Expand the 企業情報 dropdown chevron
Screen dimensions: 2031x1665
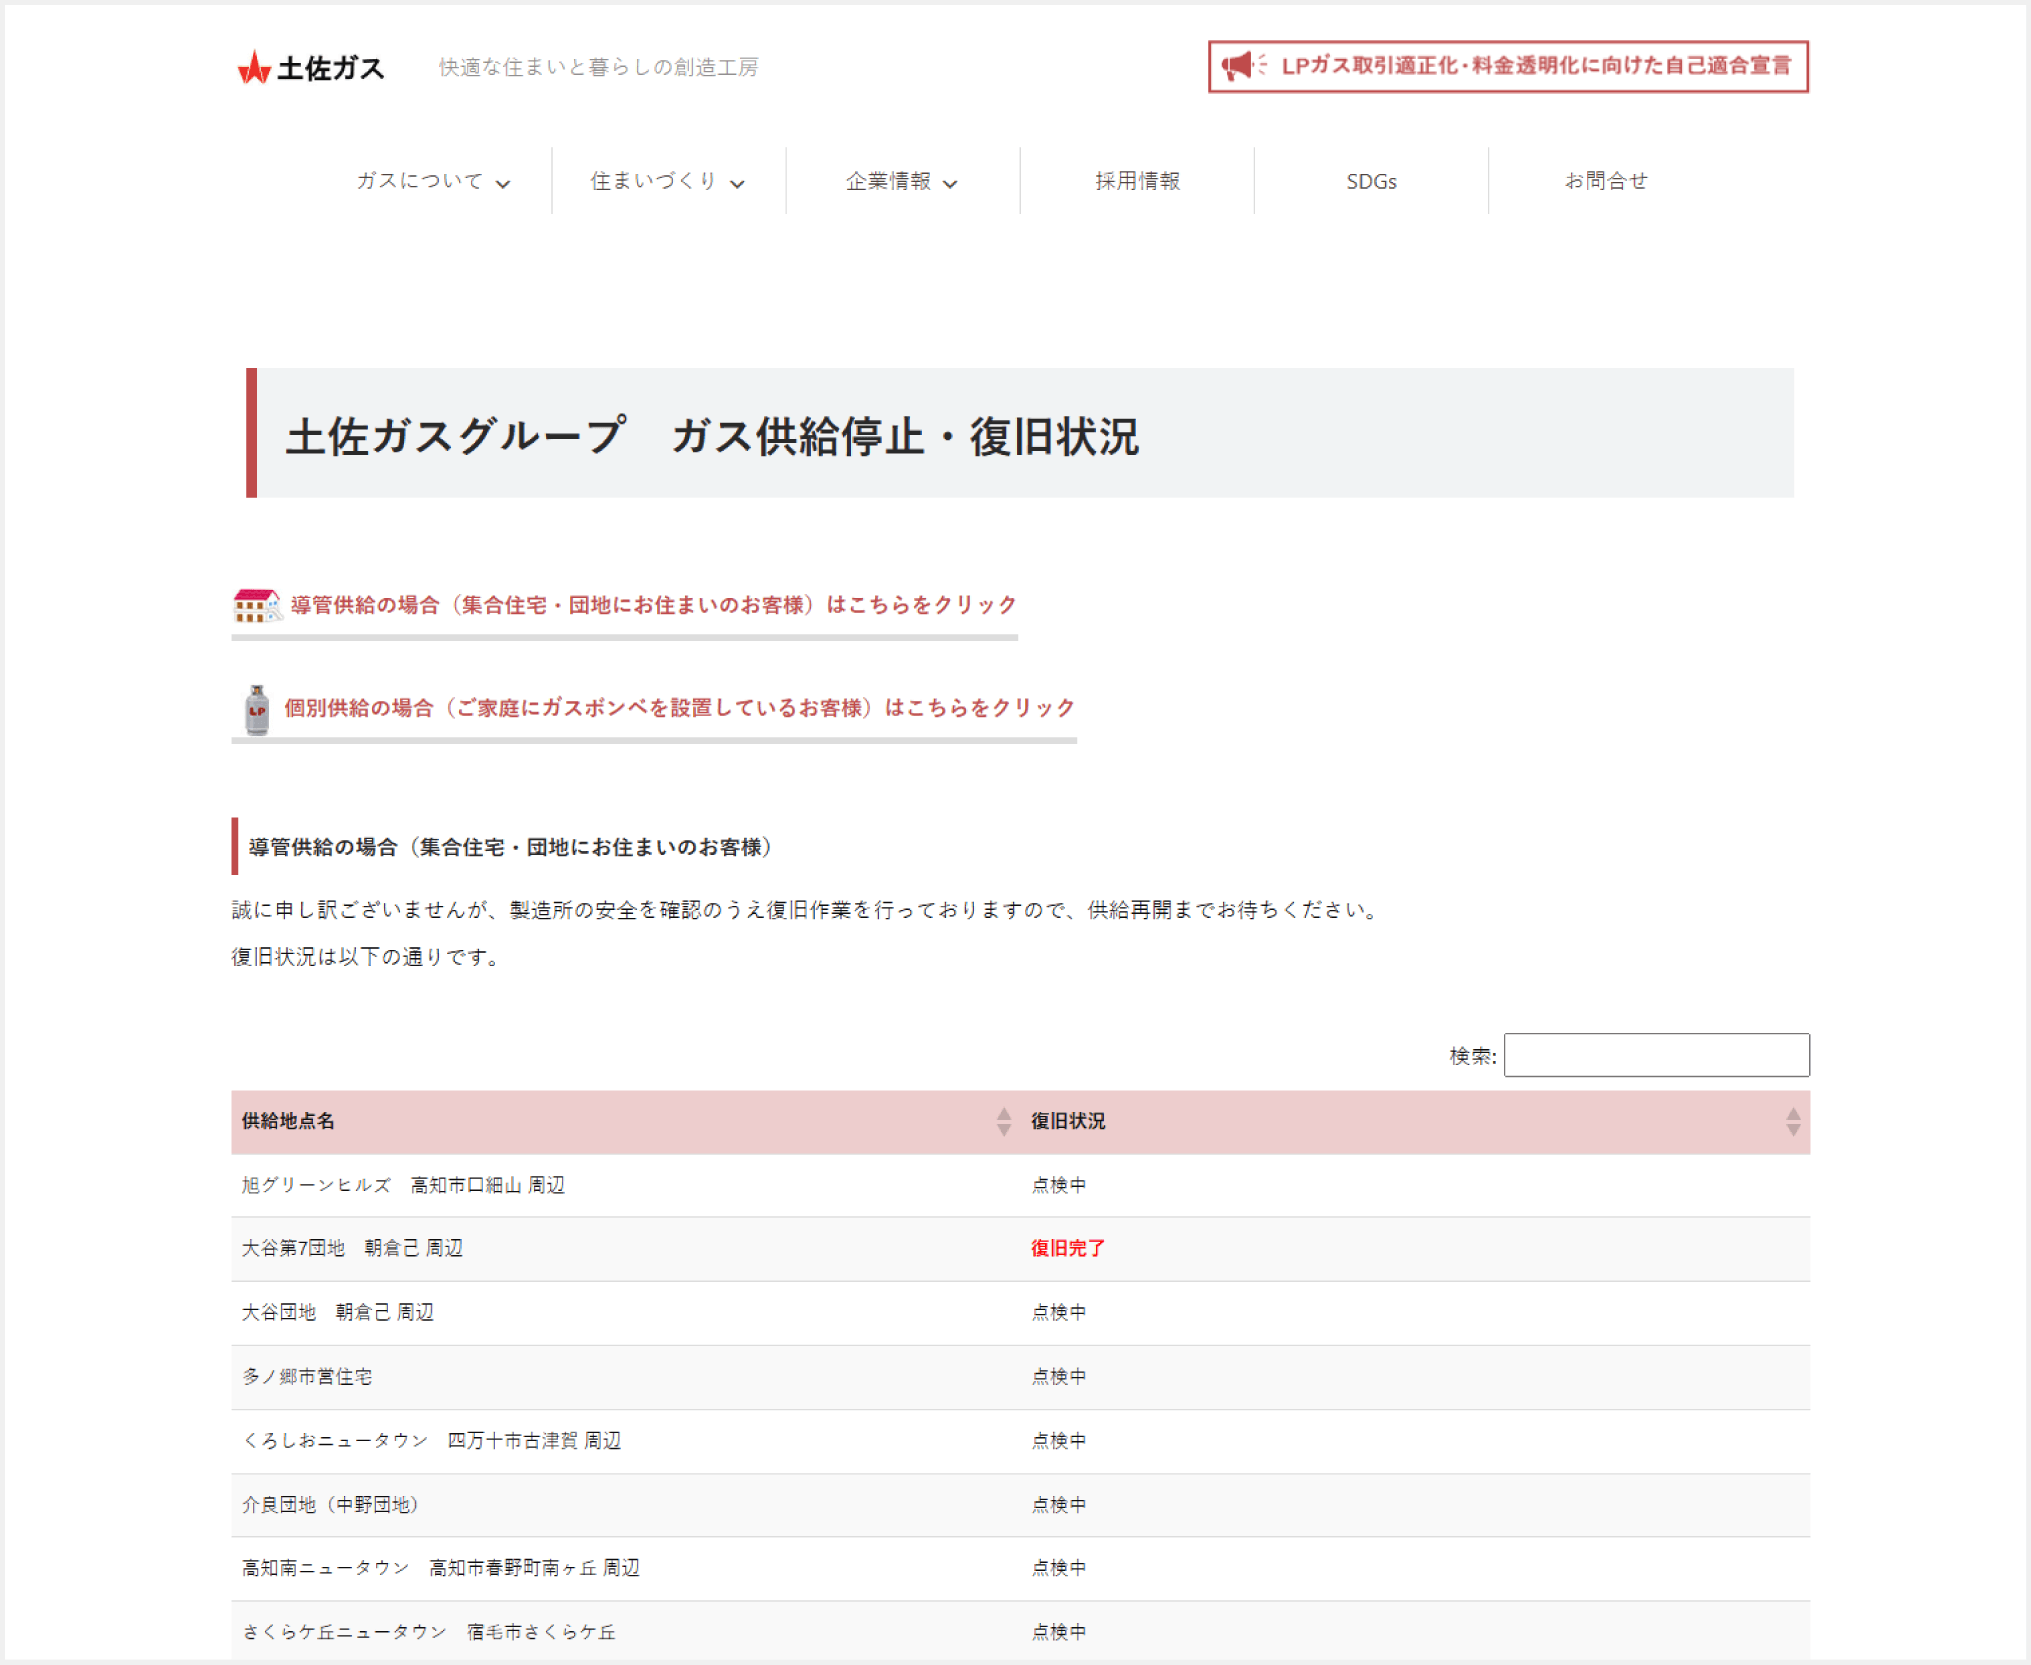950,183
